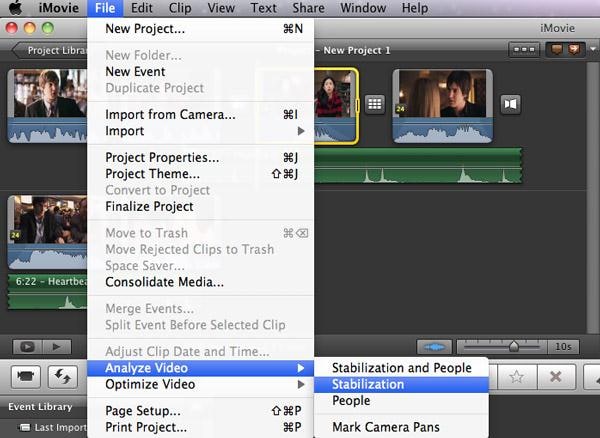Open the dropdown arrow at the project header's right
This screenshot has width=600, height=438.
[591, 49]
